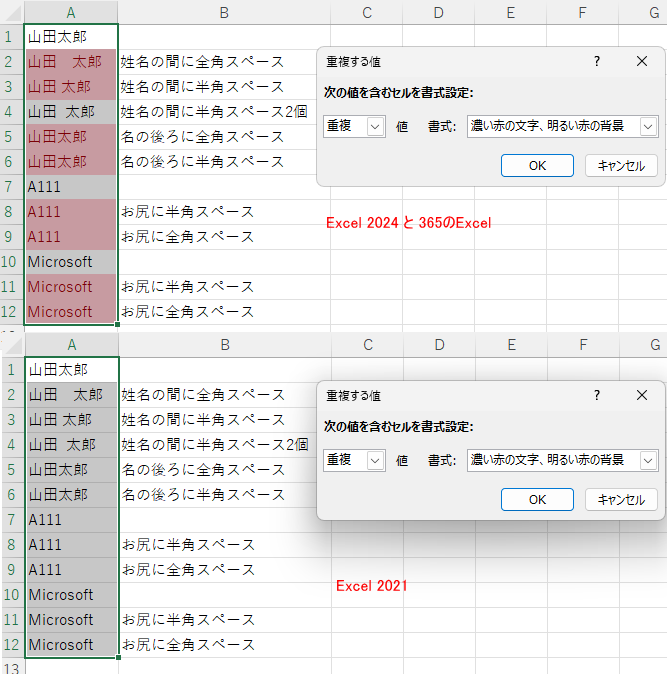
Task: Select column A header in lower sheet
Action: [x=71, y=345]
